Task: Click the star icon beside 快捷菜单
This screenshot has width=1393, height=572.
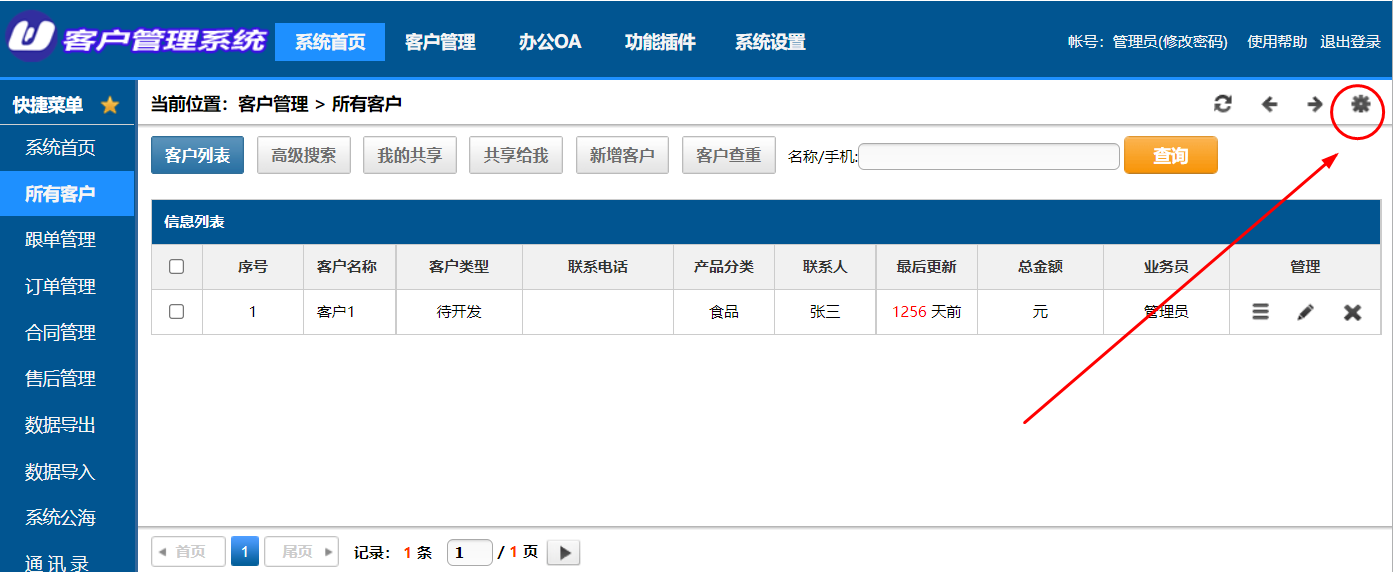Action: tap(110, 105)
